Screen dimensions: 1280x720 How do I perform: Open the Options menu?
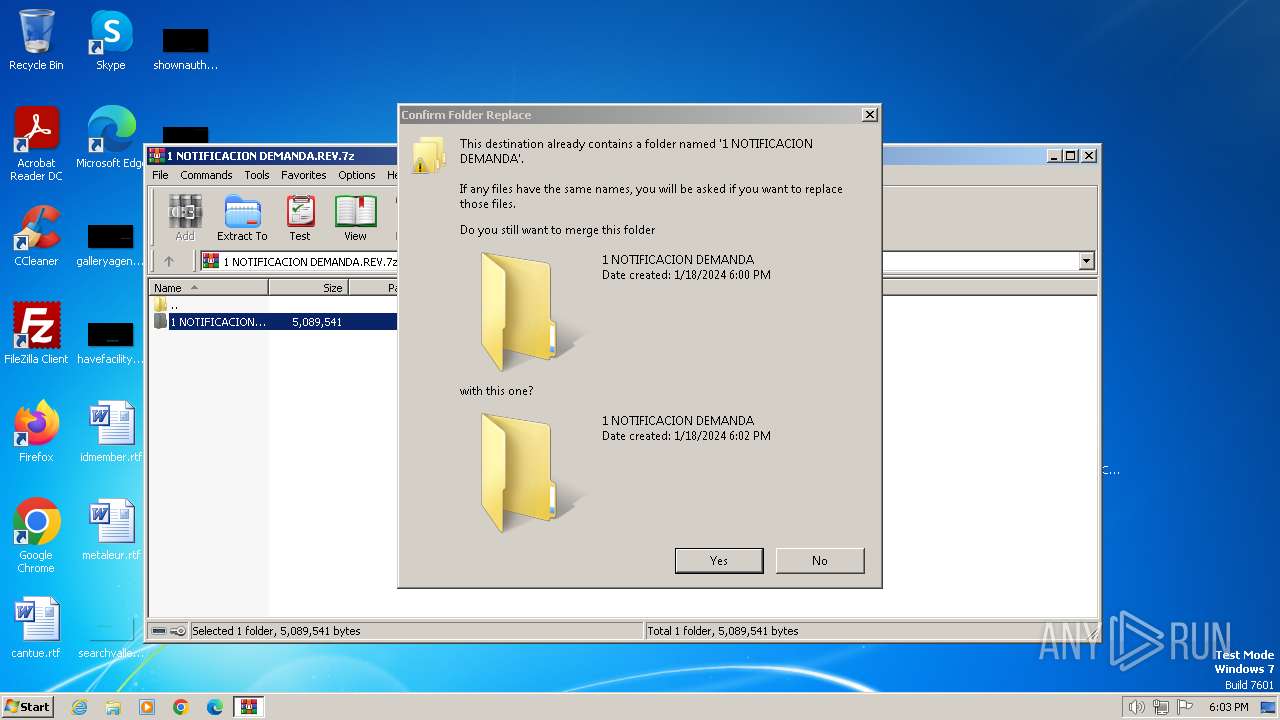(356, 175)
